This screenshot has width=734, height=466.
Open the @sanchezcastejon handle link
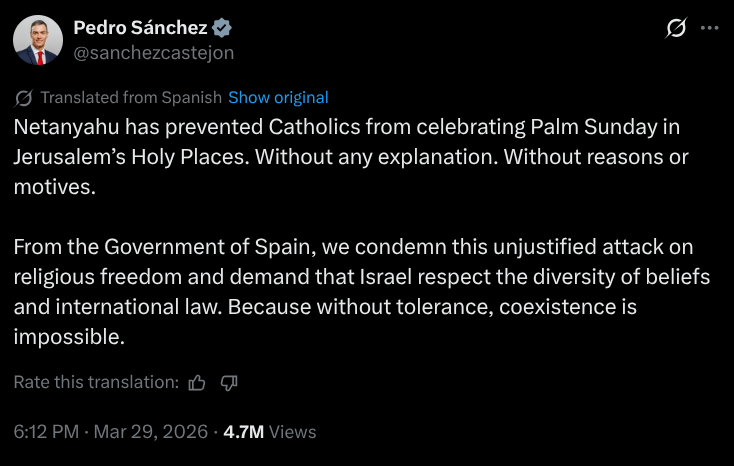pyautogui.click(x=154, y=51)
